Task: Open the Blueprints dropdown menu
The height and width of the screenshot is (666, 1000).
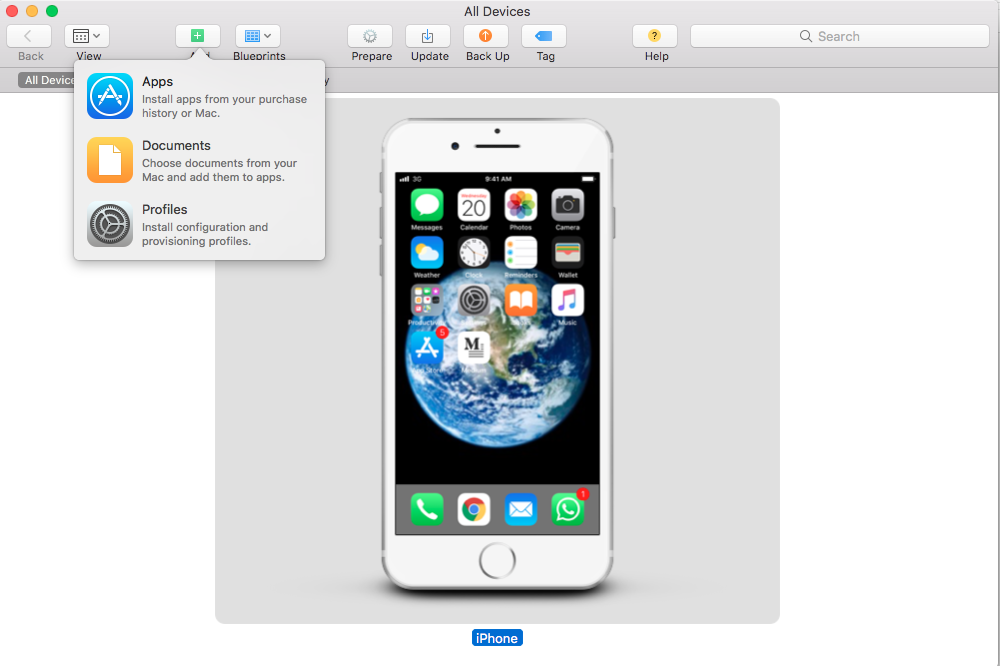Action: 258,36
